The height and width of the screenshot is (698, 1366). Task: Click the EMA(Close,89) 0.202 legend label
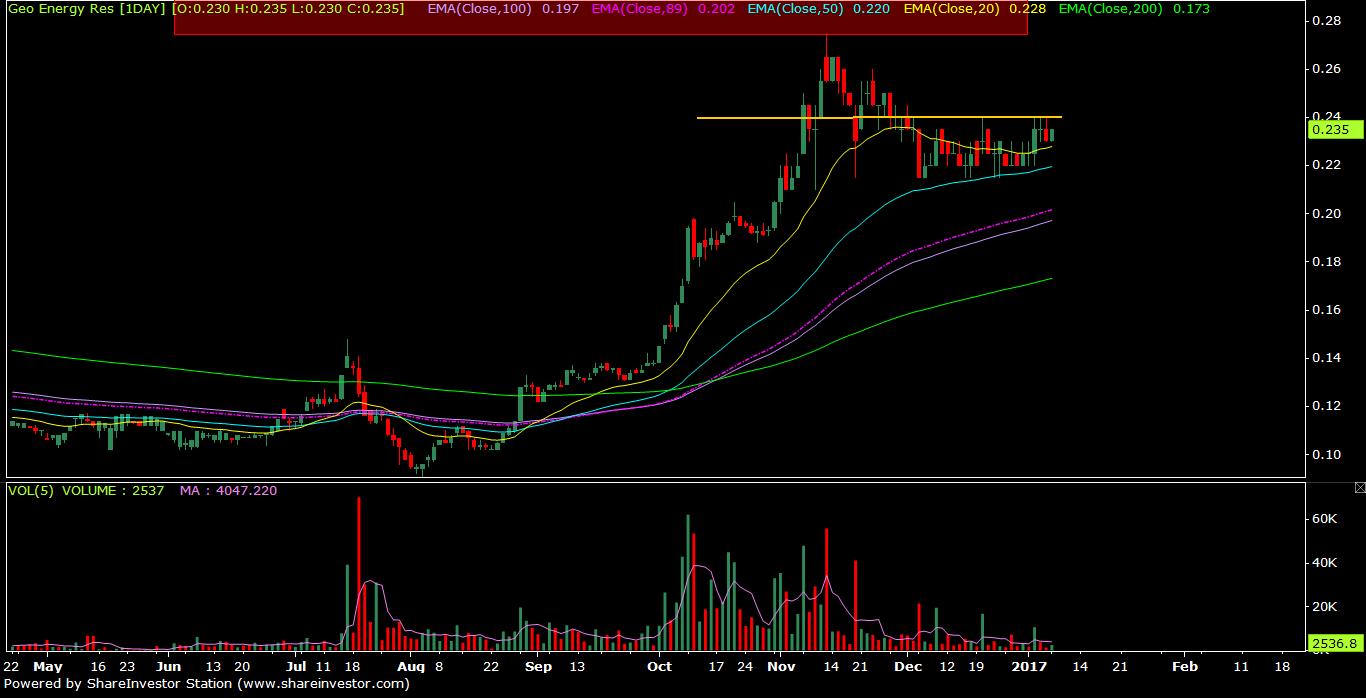pyautogui.click(x=663, y=8)
